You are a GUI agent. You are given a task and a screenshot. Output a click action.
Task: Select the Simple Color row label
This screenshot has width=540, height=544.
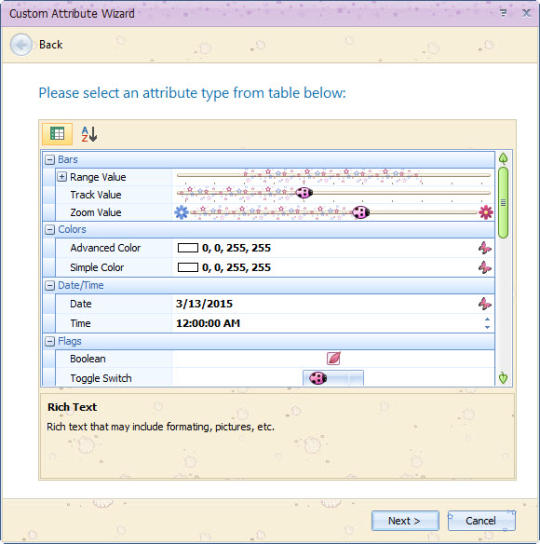97,267
